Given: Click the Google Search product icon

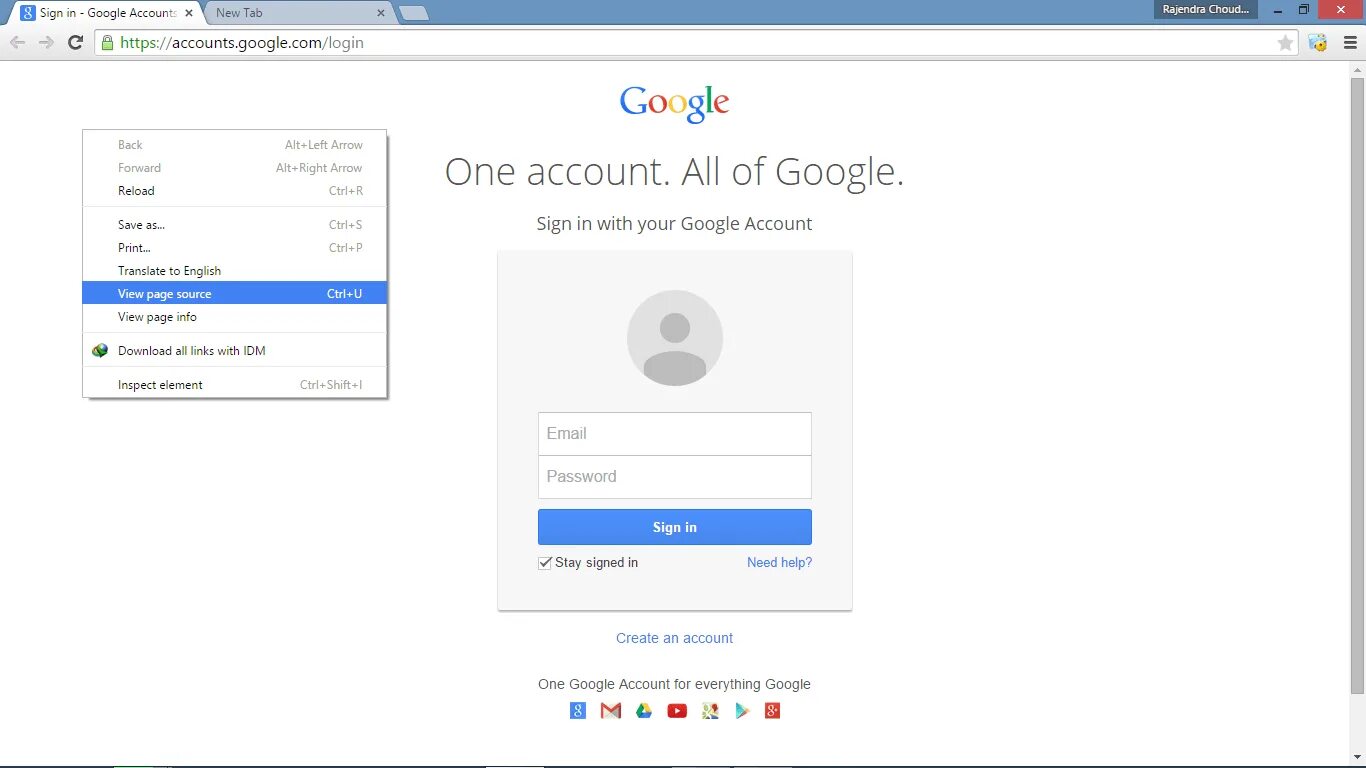Looking at the screenshot, I should [x=578, y=711].
